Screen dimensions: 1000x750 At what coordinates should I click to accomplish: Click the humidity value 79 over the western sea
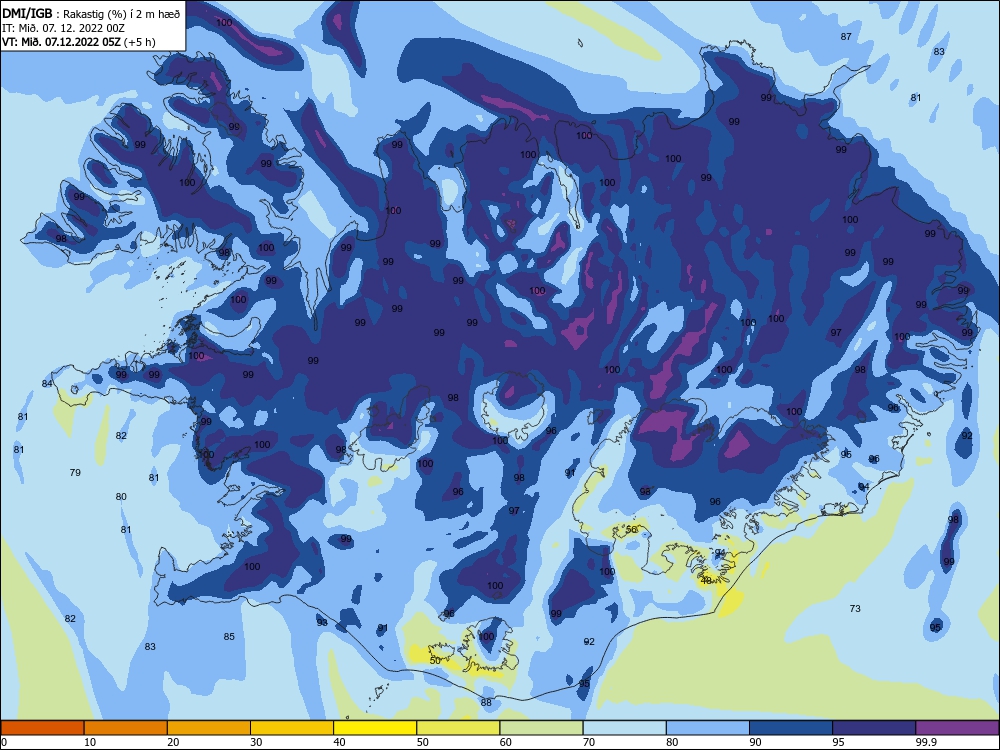[75, 473]
